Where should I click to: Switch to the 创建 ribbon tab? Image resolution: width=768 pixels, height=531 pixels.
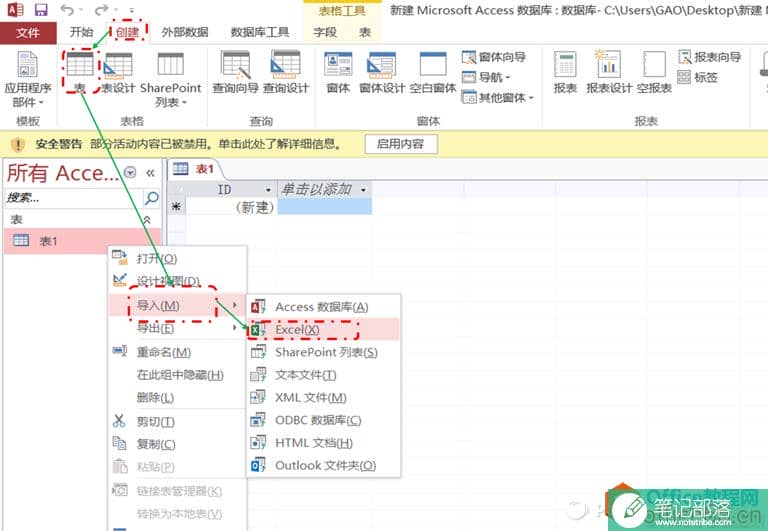pos(127,32)
